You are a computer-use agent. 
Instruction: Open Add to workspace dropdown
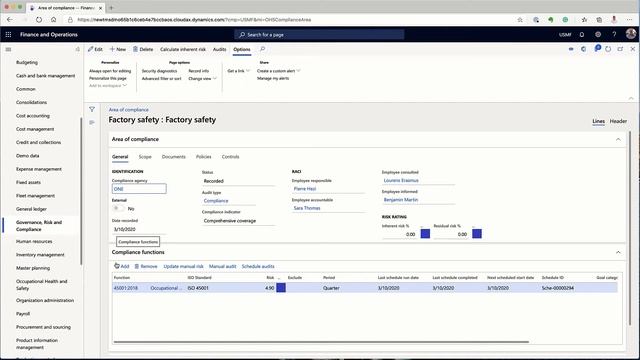pyautogui.click(x=108, y=86)
